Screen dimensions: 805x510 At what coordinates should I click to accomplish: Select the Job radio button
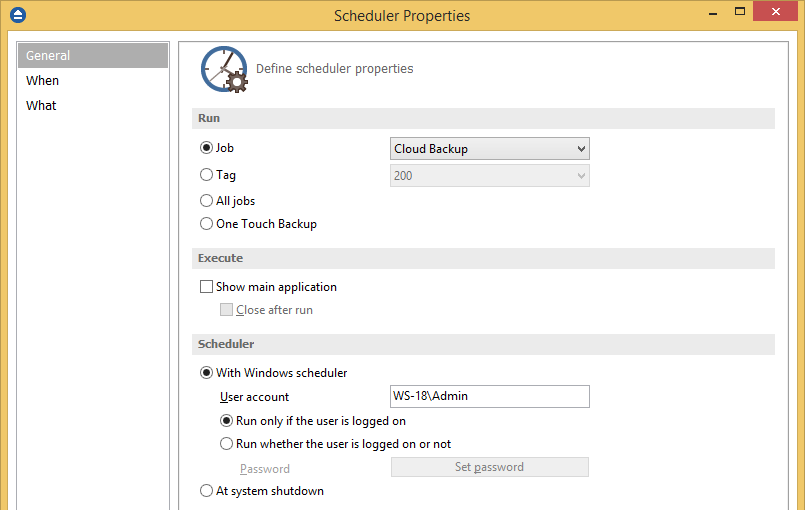pyautogui.click(x=207, y=148)
